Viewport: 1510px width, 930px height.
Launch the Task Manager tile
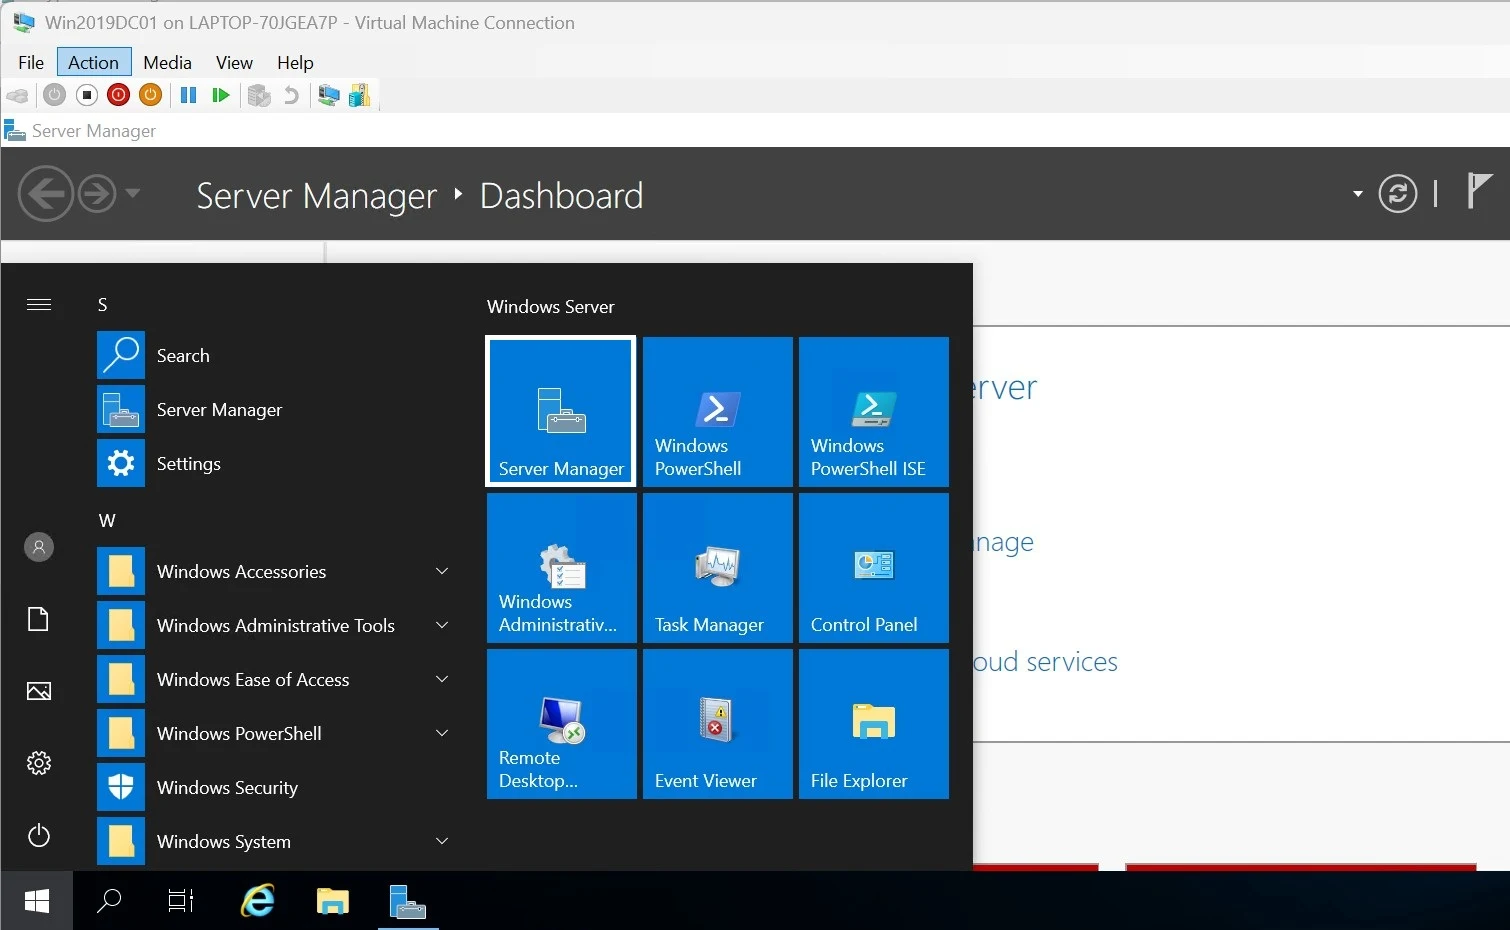tap(717, 567)
